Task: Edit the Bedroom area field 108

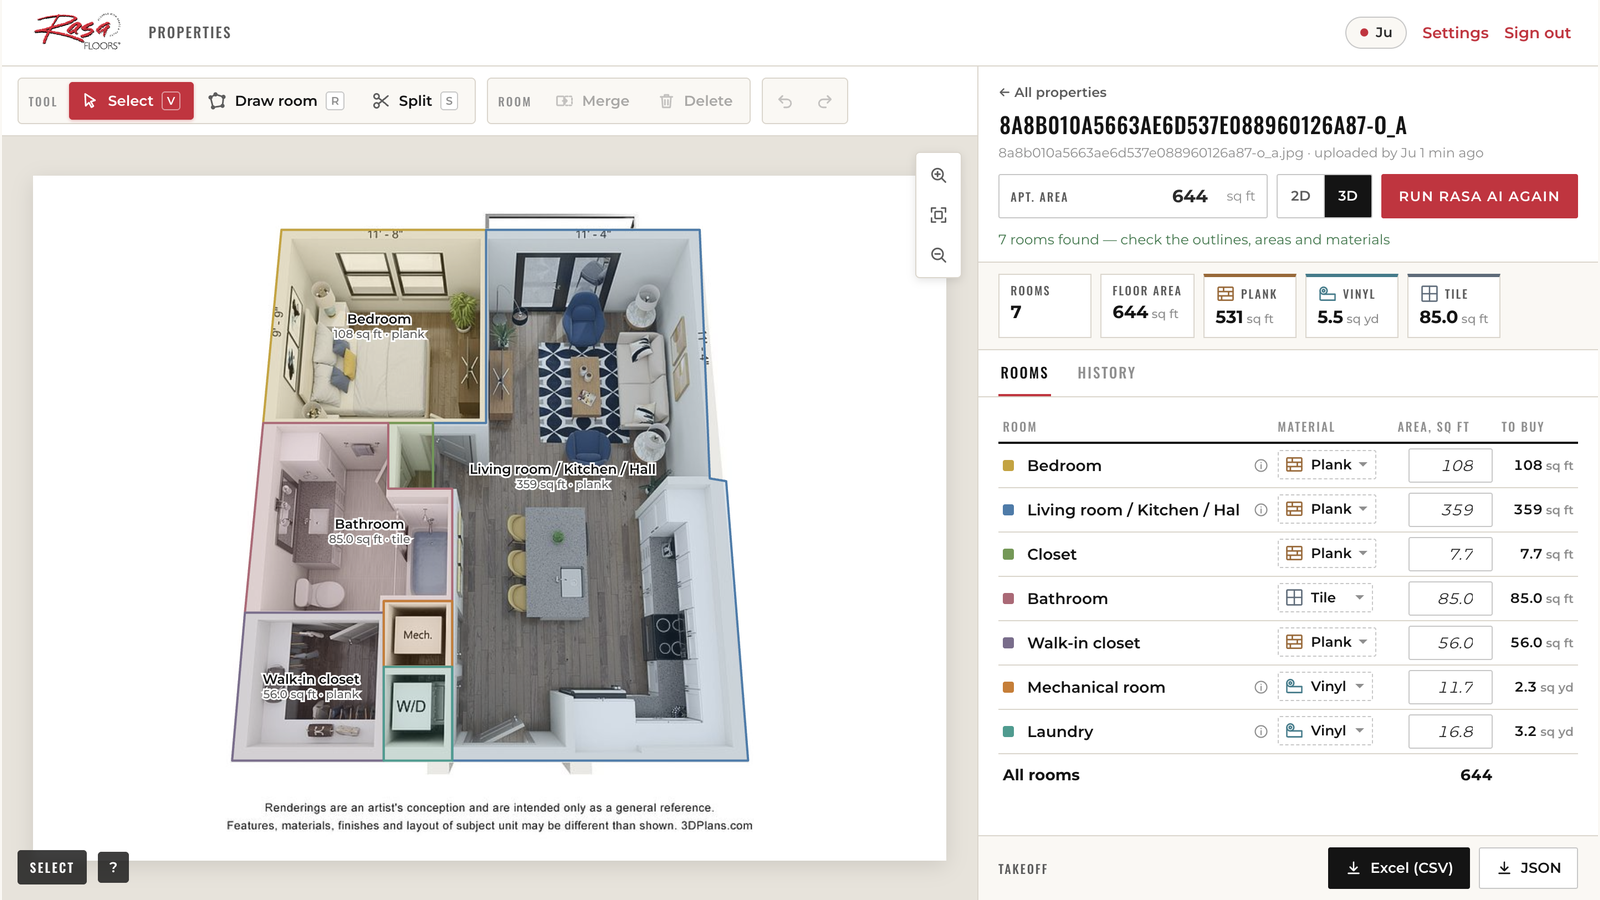Action: 1450,466
